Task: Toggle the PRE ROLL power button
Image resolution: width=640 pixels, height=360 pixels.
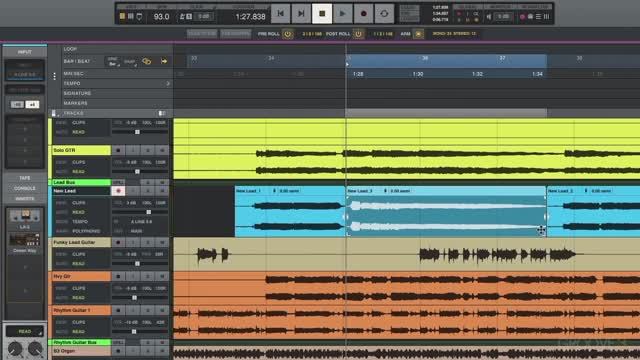Action: [288, 34]
